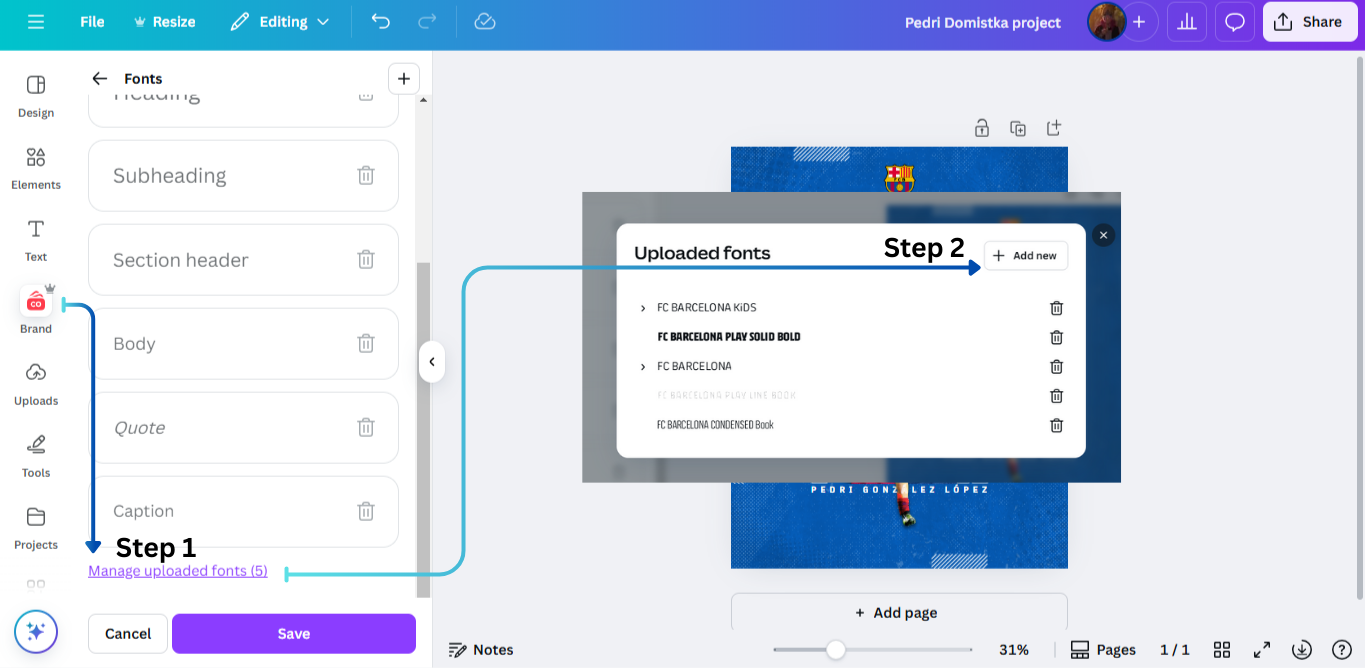Collapse the side panel with arrow handle
Screen dimensions: 1365x668
point(431,362)
